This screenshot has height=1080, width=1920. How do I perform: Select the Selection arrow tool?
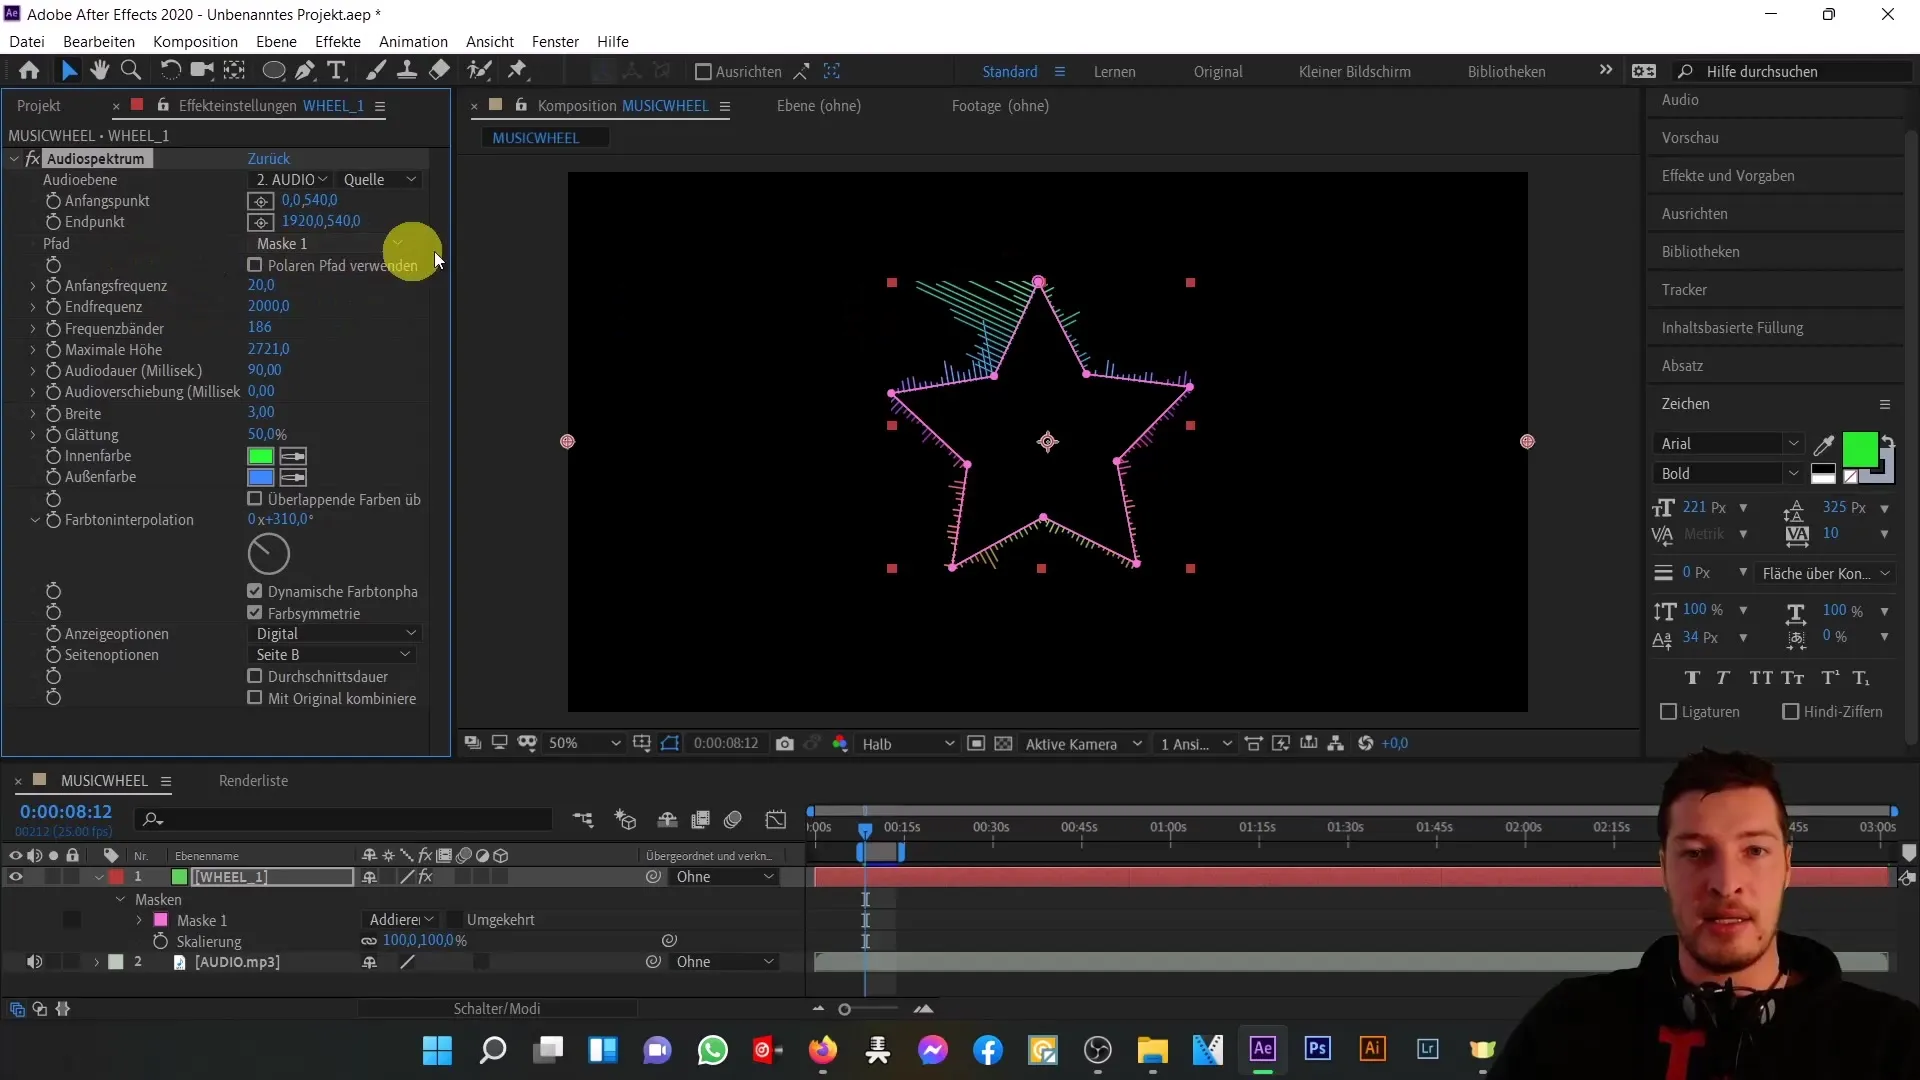tap(69, 71)
